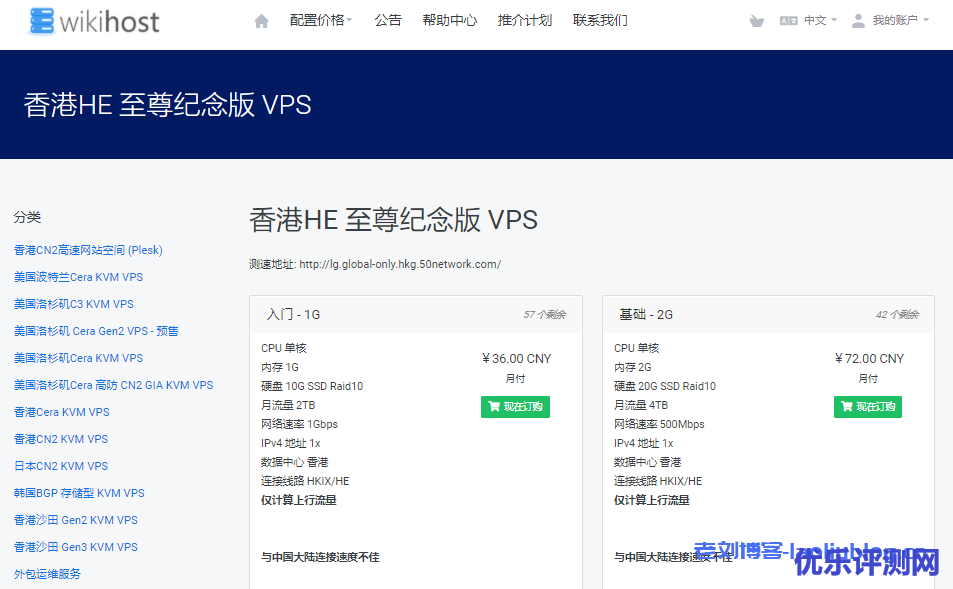
Task: Go to the 推介计划 page
Action: pos(525,21)
